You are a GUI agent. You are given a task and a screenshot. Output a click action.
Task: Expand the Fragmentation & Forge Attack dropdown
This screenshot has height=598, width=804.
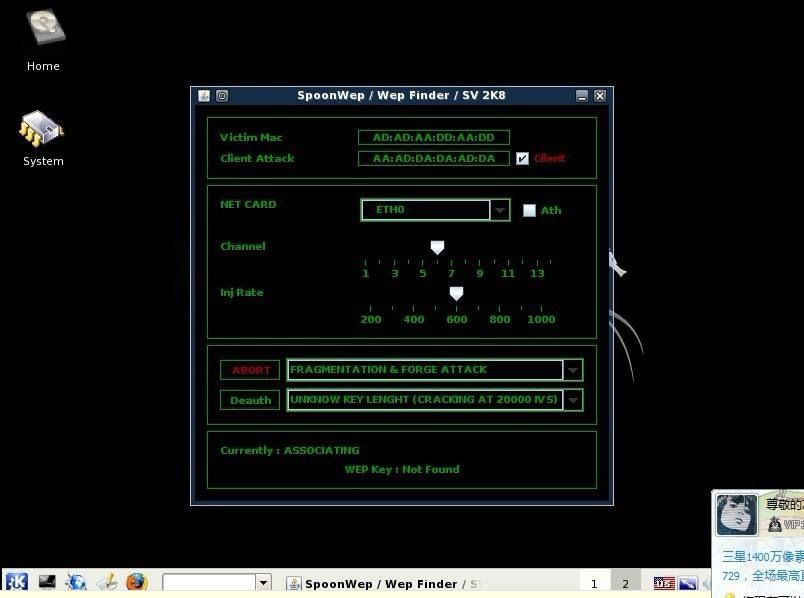point(573,370)
